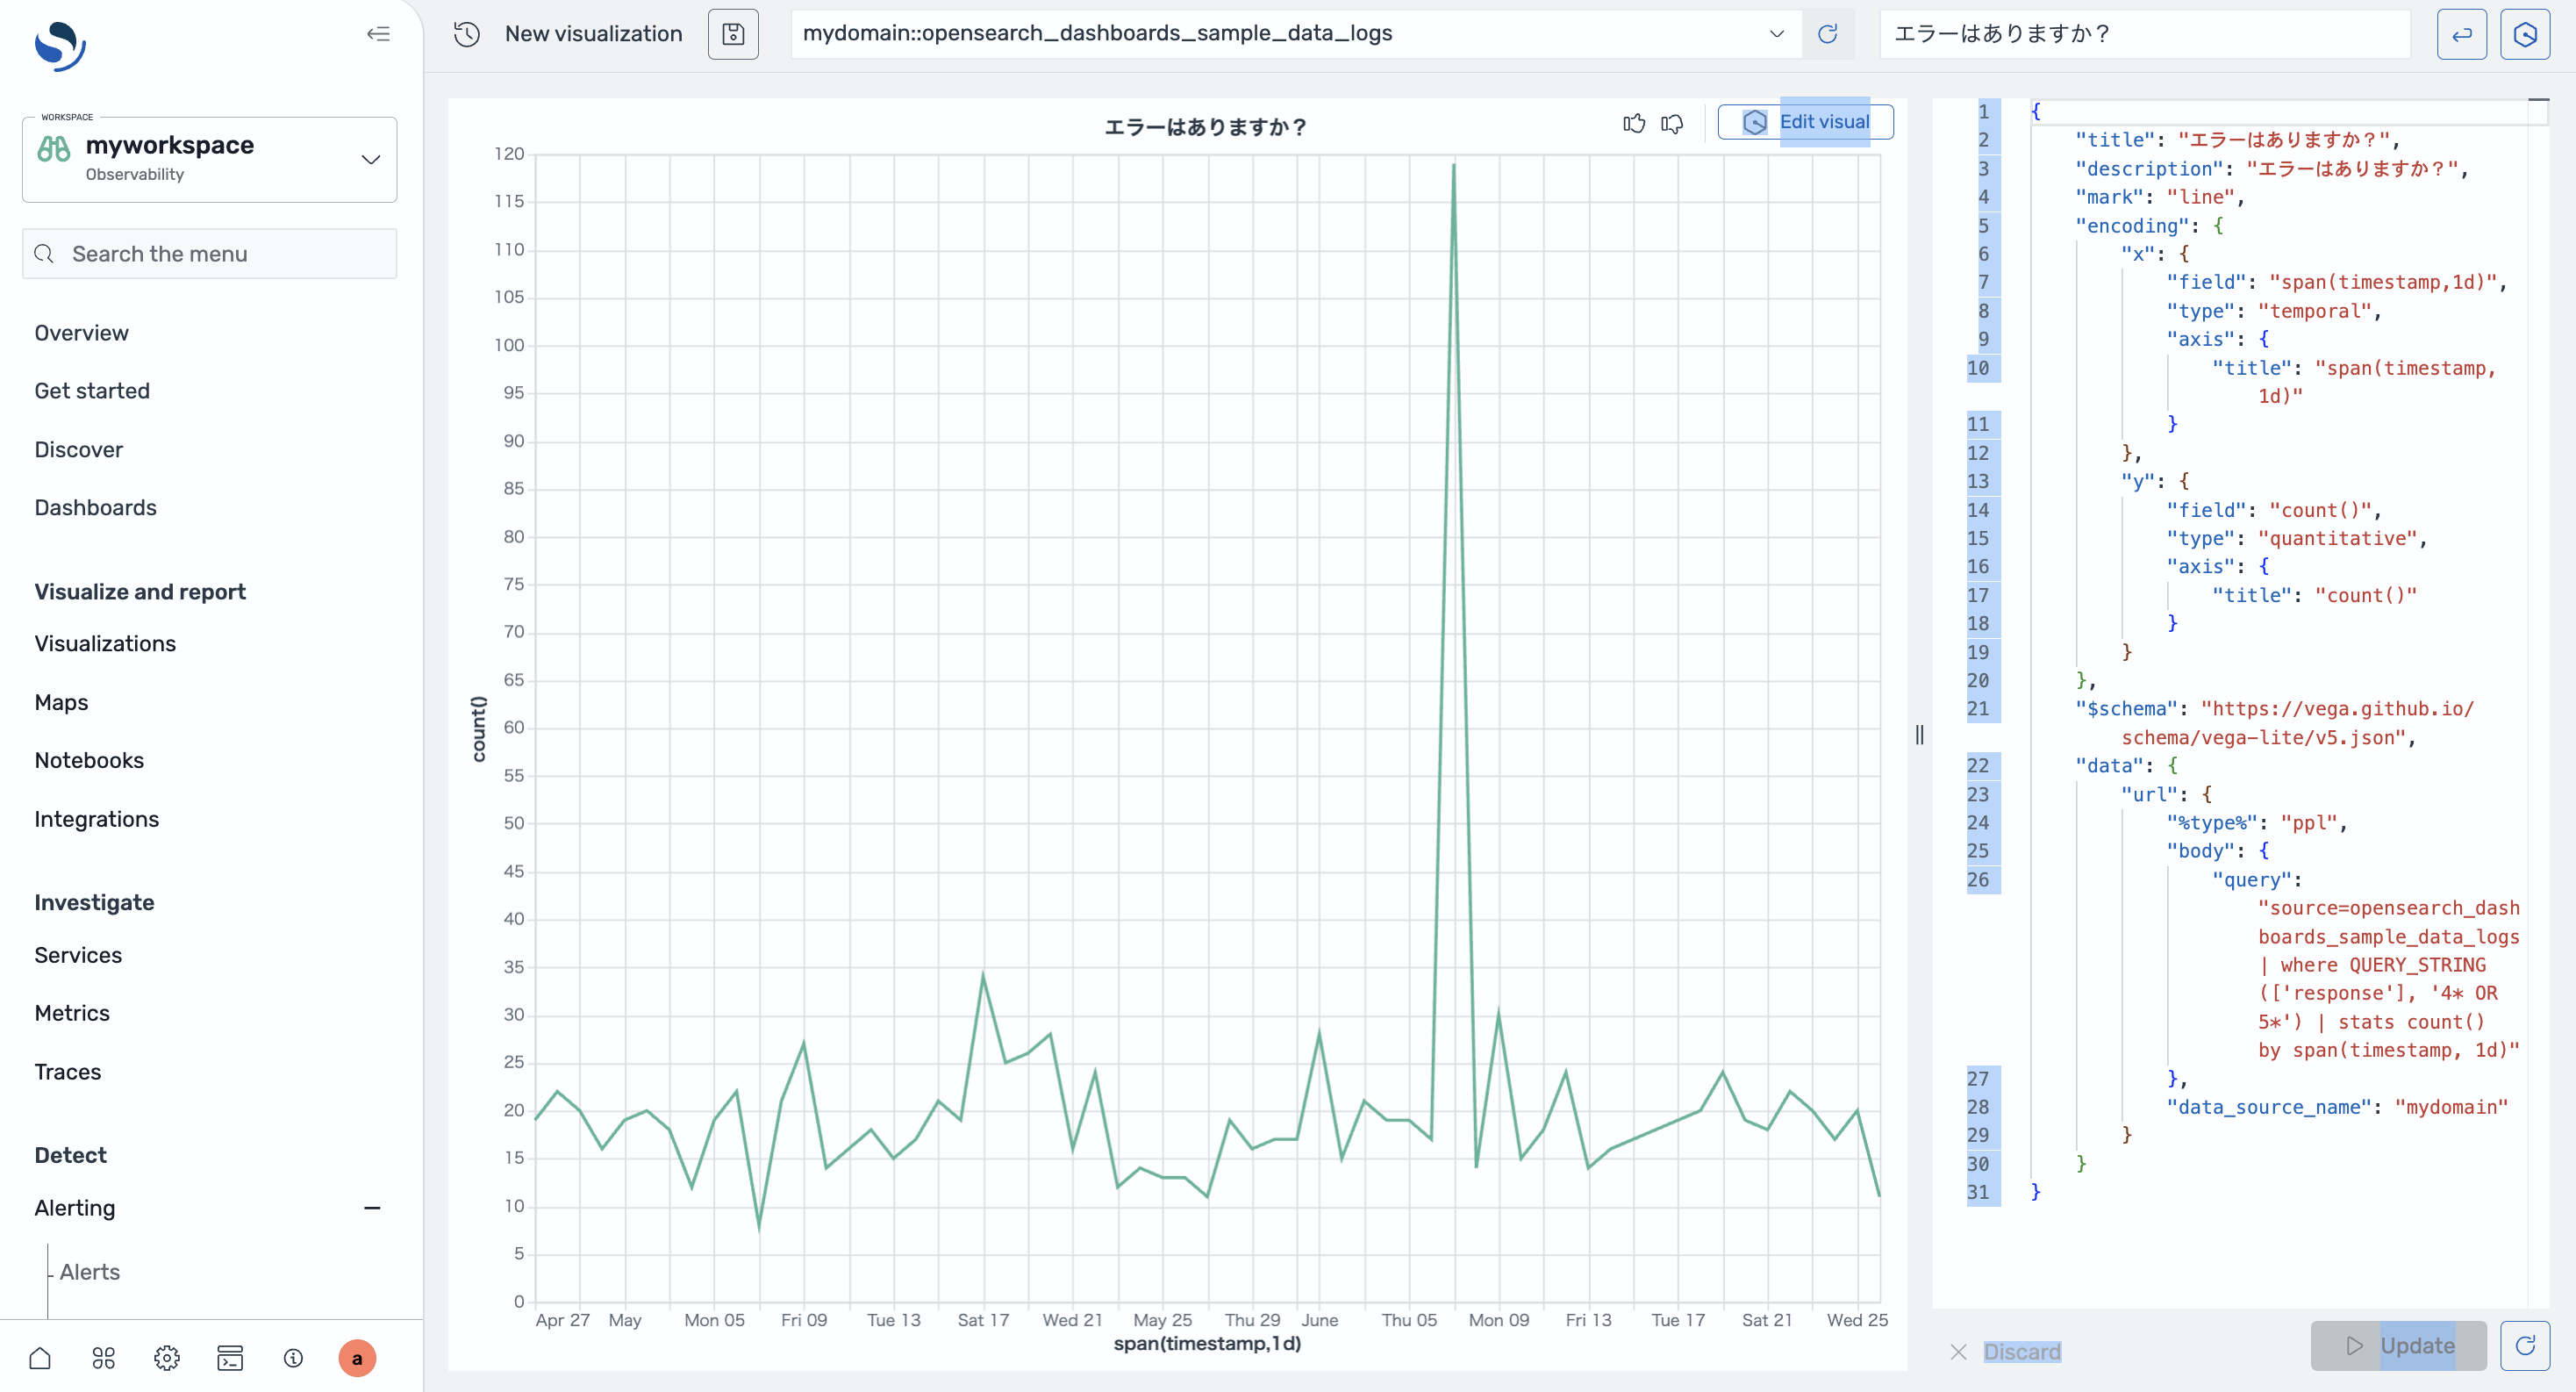Click the Search the menu field
Image resolution: width=2576 pixels, height=1392 pixels.
[x=209, y=254]
